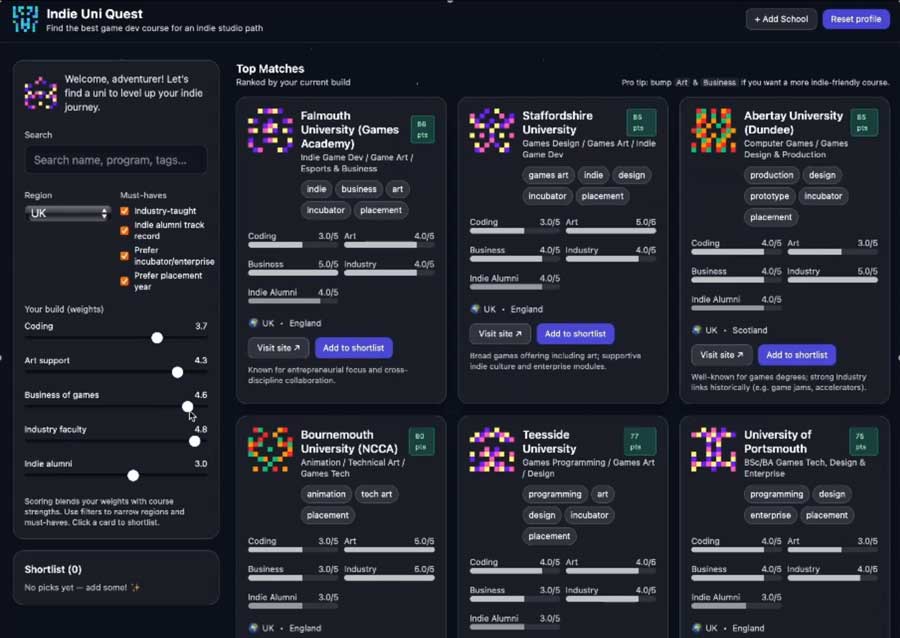Image resolution: width=900 pixels, height=638 pixels.
Task: Click the University of Portsmouth pixel avatar
Action: pyautogui.click(x=713, y=450)
